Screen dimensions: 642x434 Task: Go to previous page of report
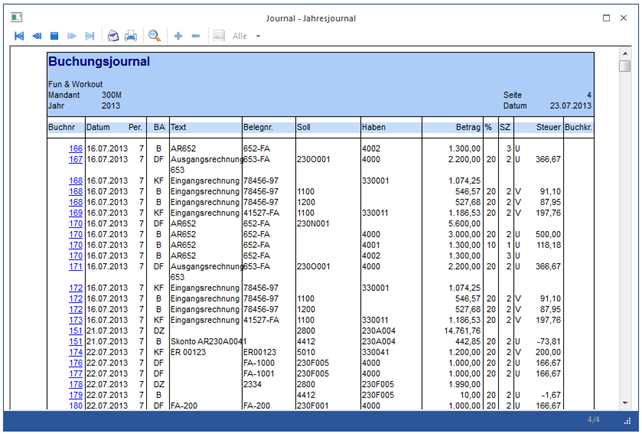click(37, 36)
